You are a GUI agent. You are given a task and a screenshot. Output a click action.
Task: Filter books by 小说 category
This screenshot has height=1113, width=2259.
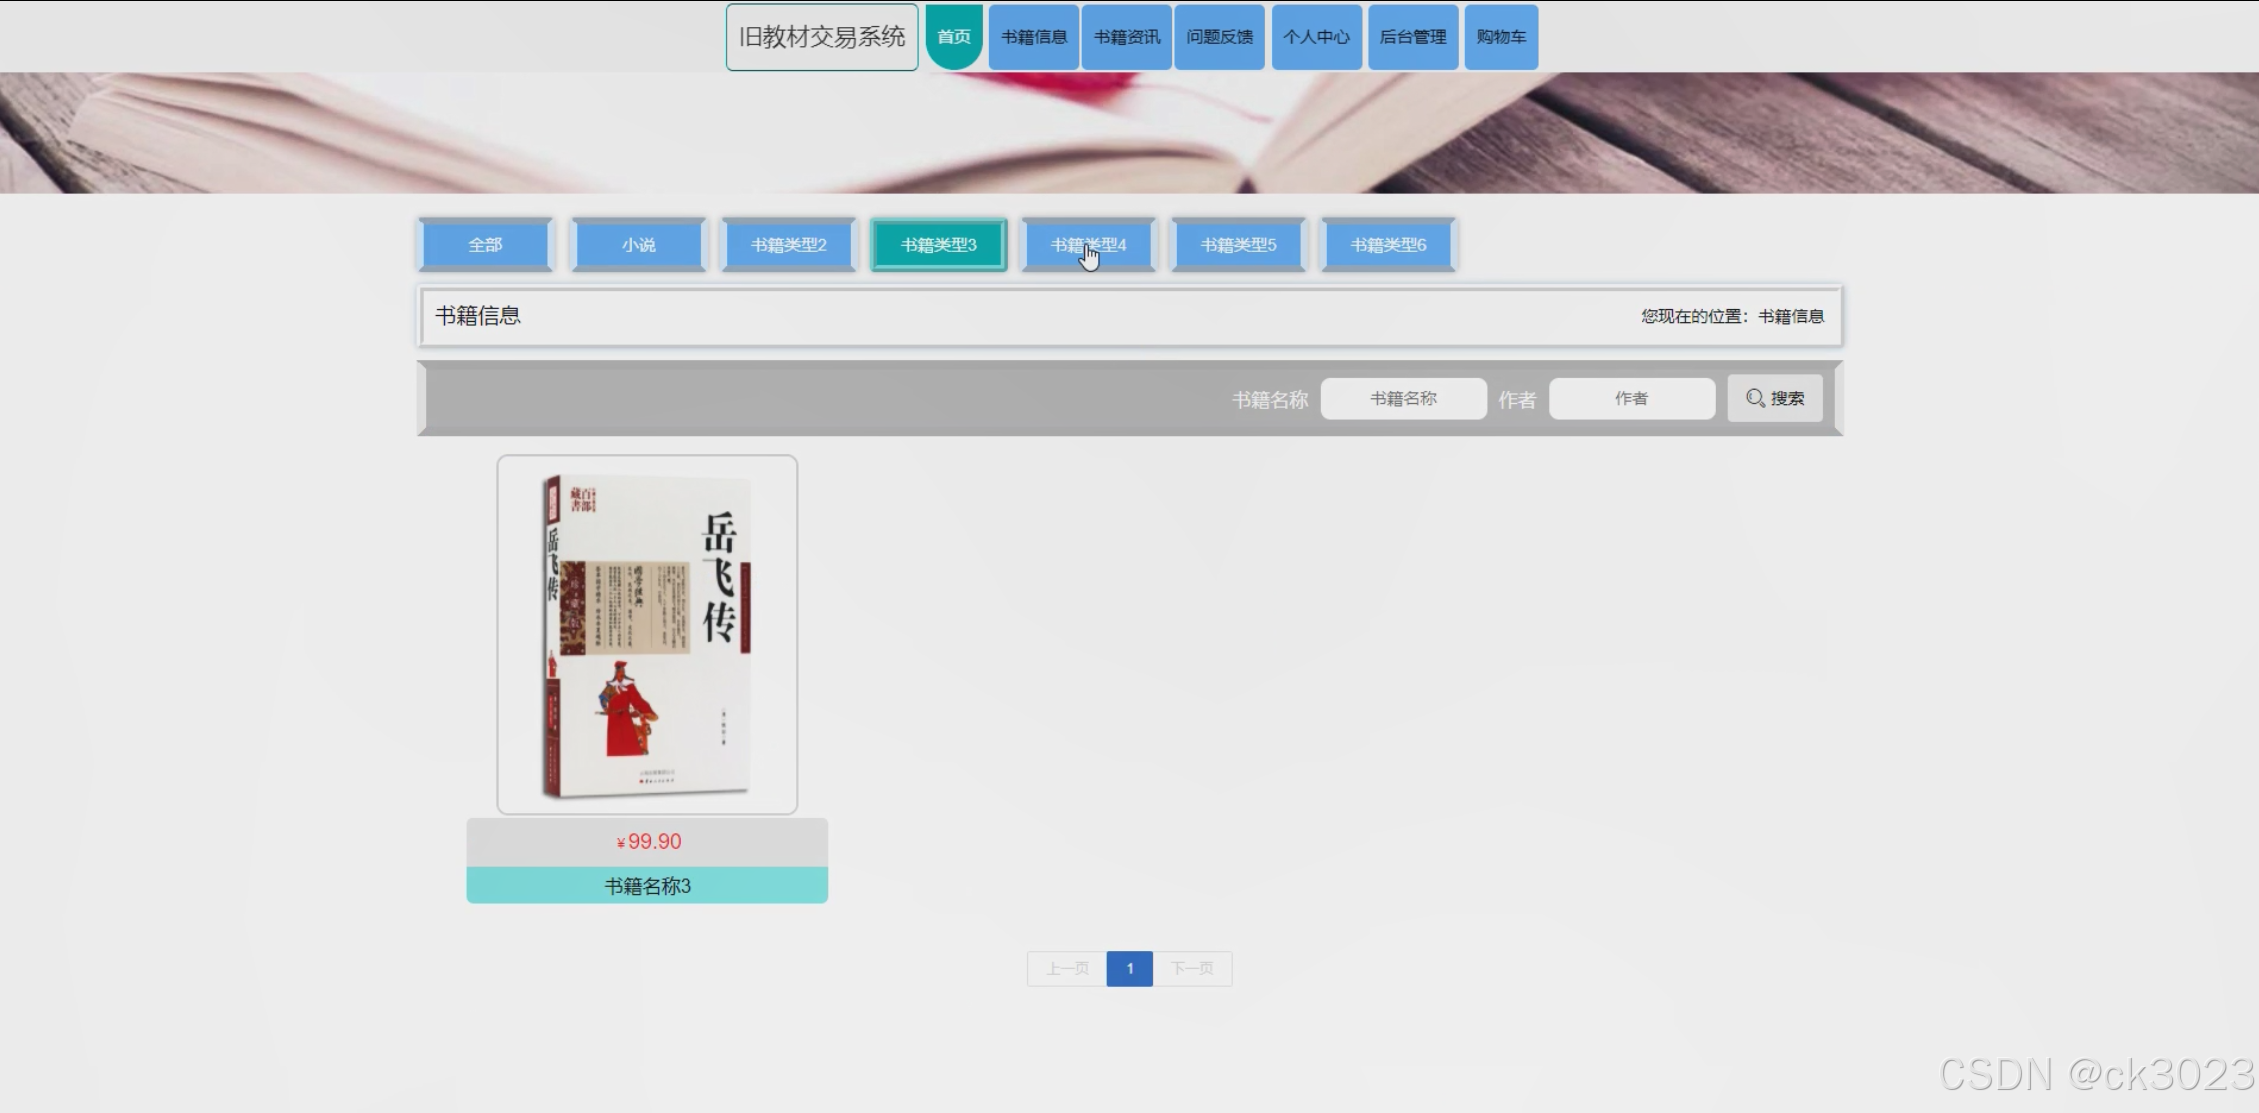click(638, 245)
